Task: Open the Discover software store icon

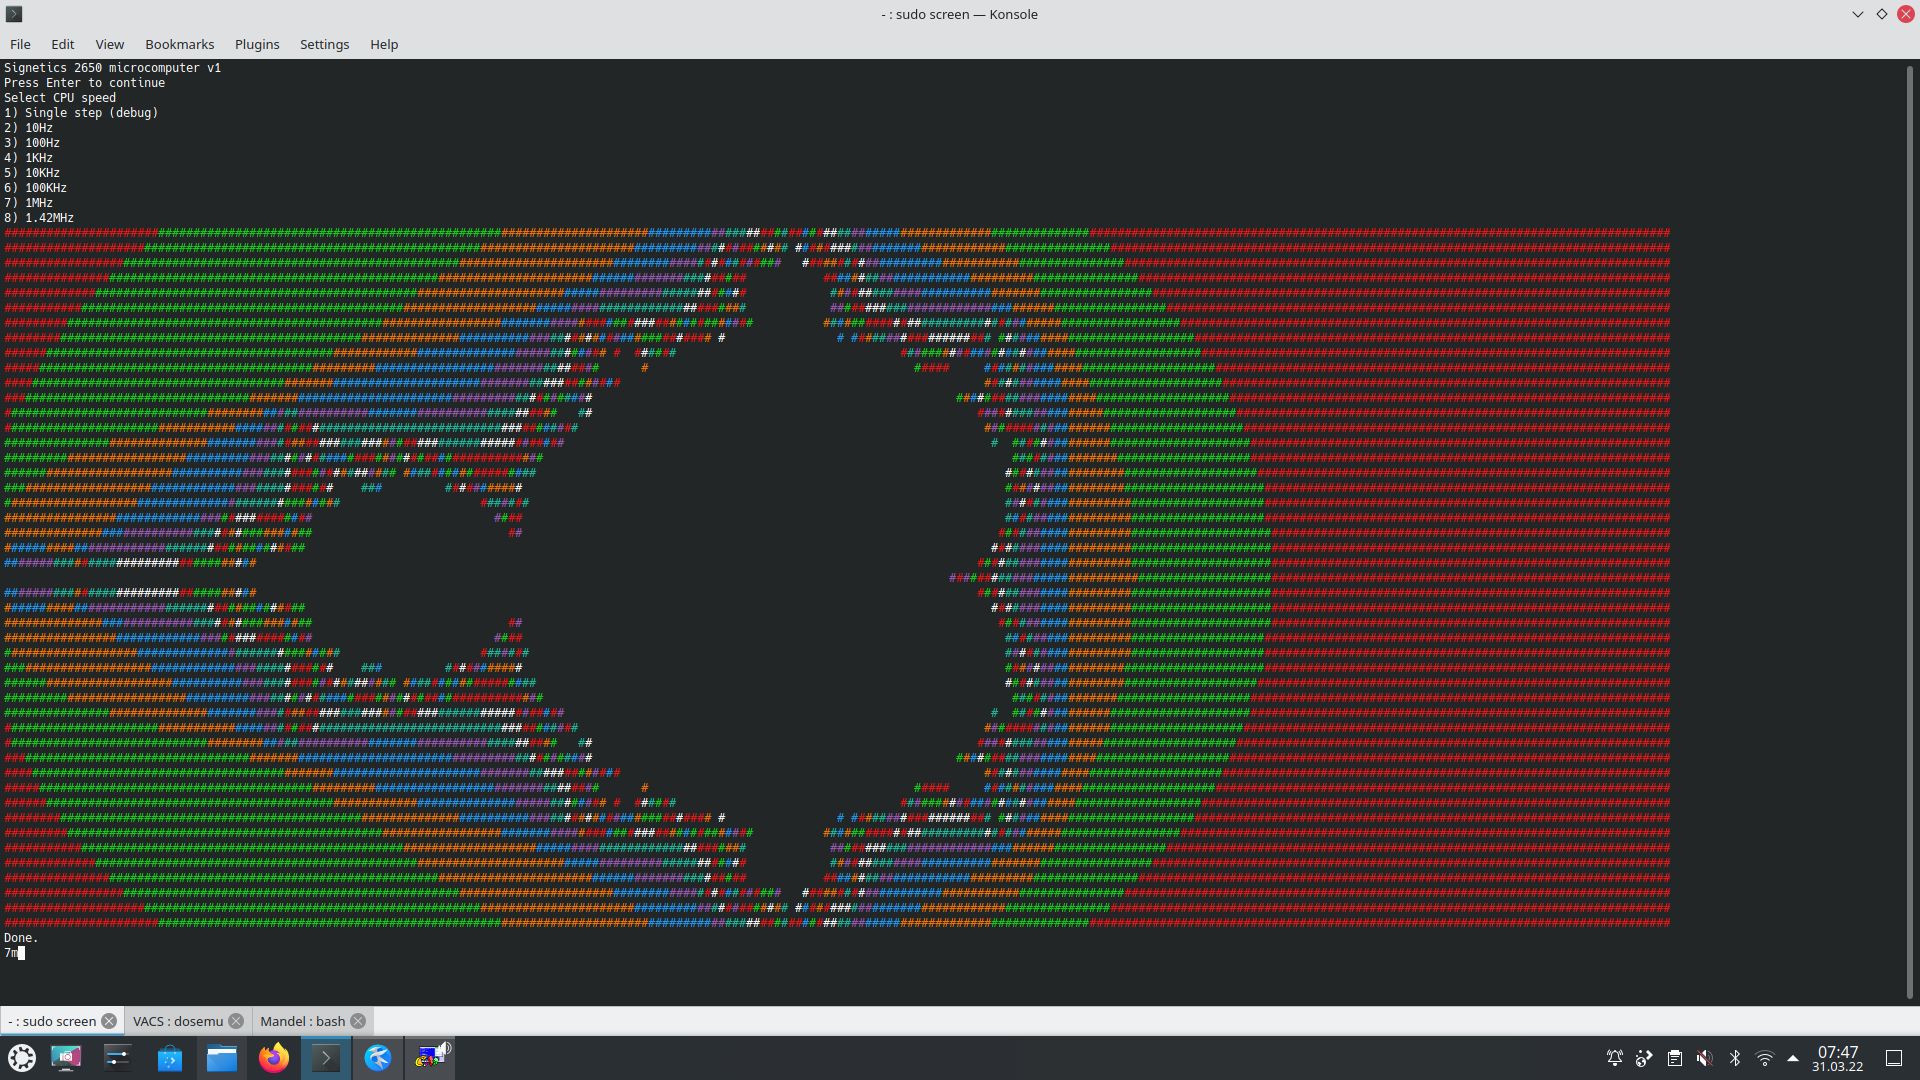Action: click(170, 1057)
